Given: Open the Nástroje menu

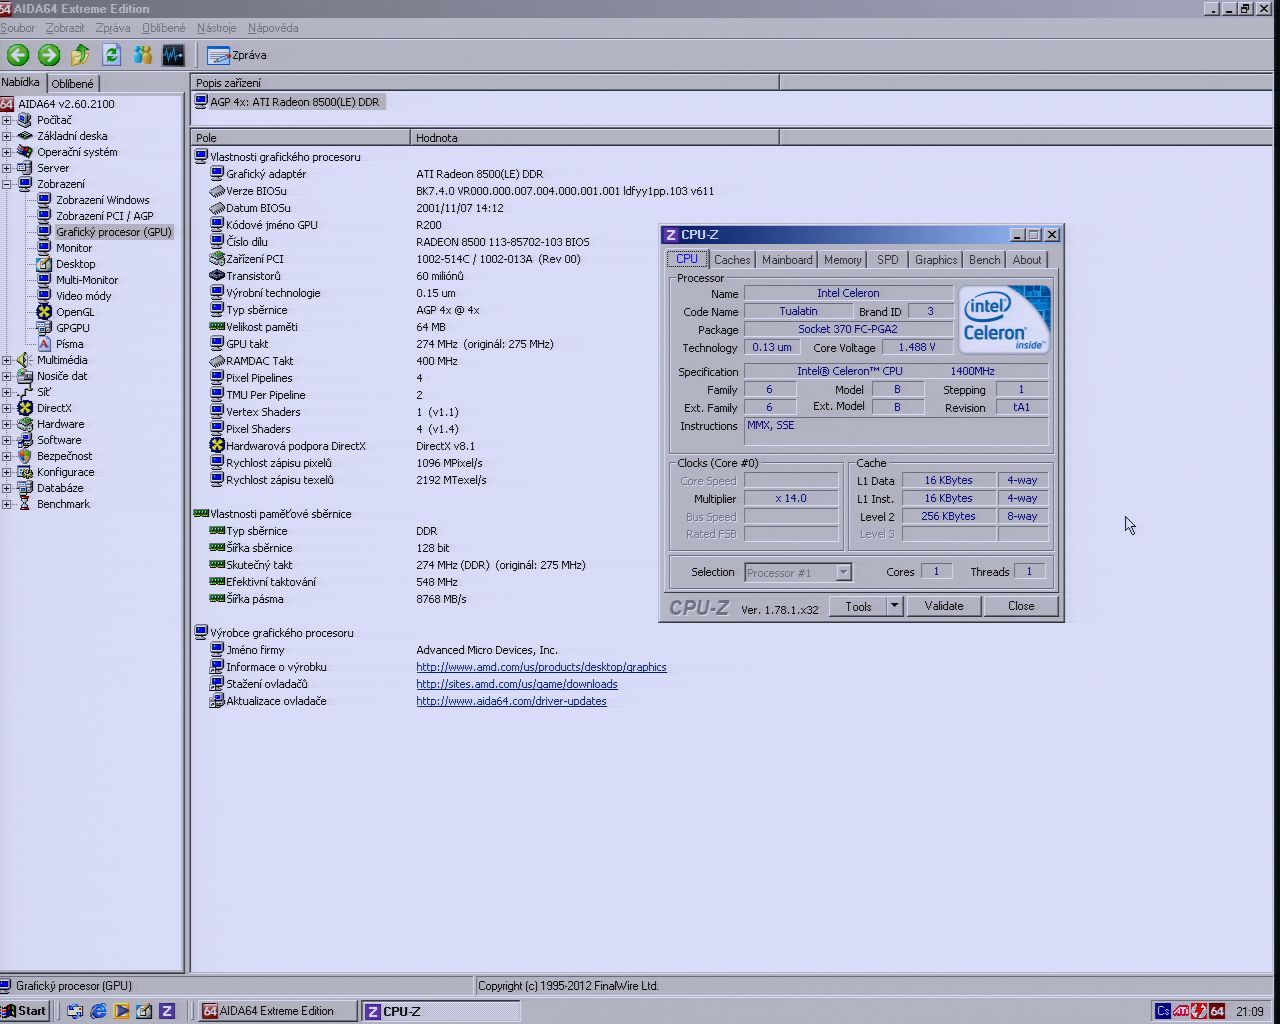Looking at the screenshot, I should pyautogui.click(x=217, y=28).
